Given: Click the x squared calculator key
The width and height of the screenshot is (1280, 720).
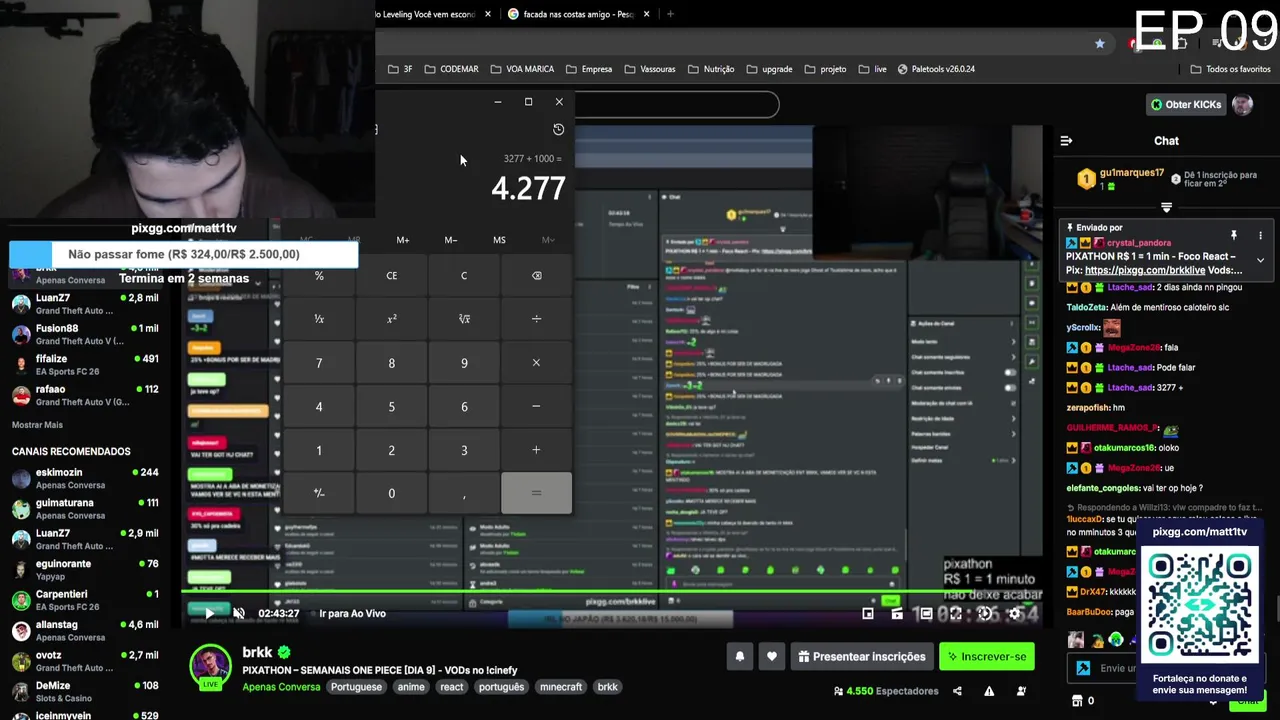Looking at the screenshot, I should 391,319.
